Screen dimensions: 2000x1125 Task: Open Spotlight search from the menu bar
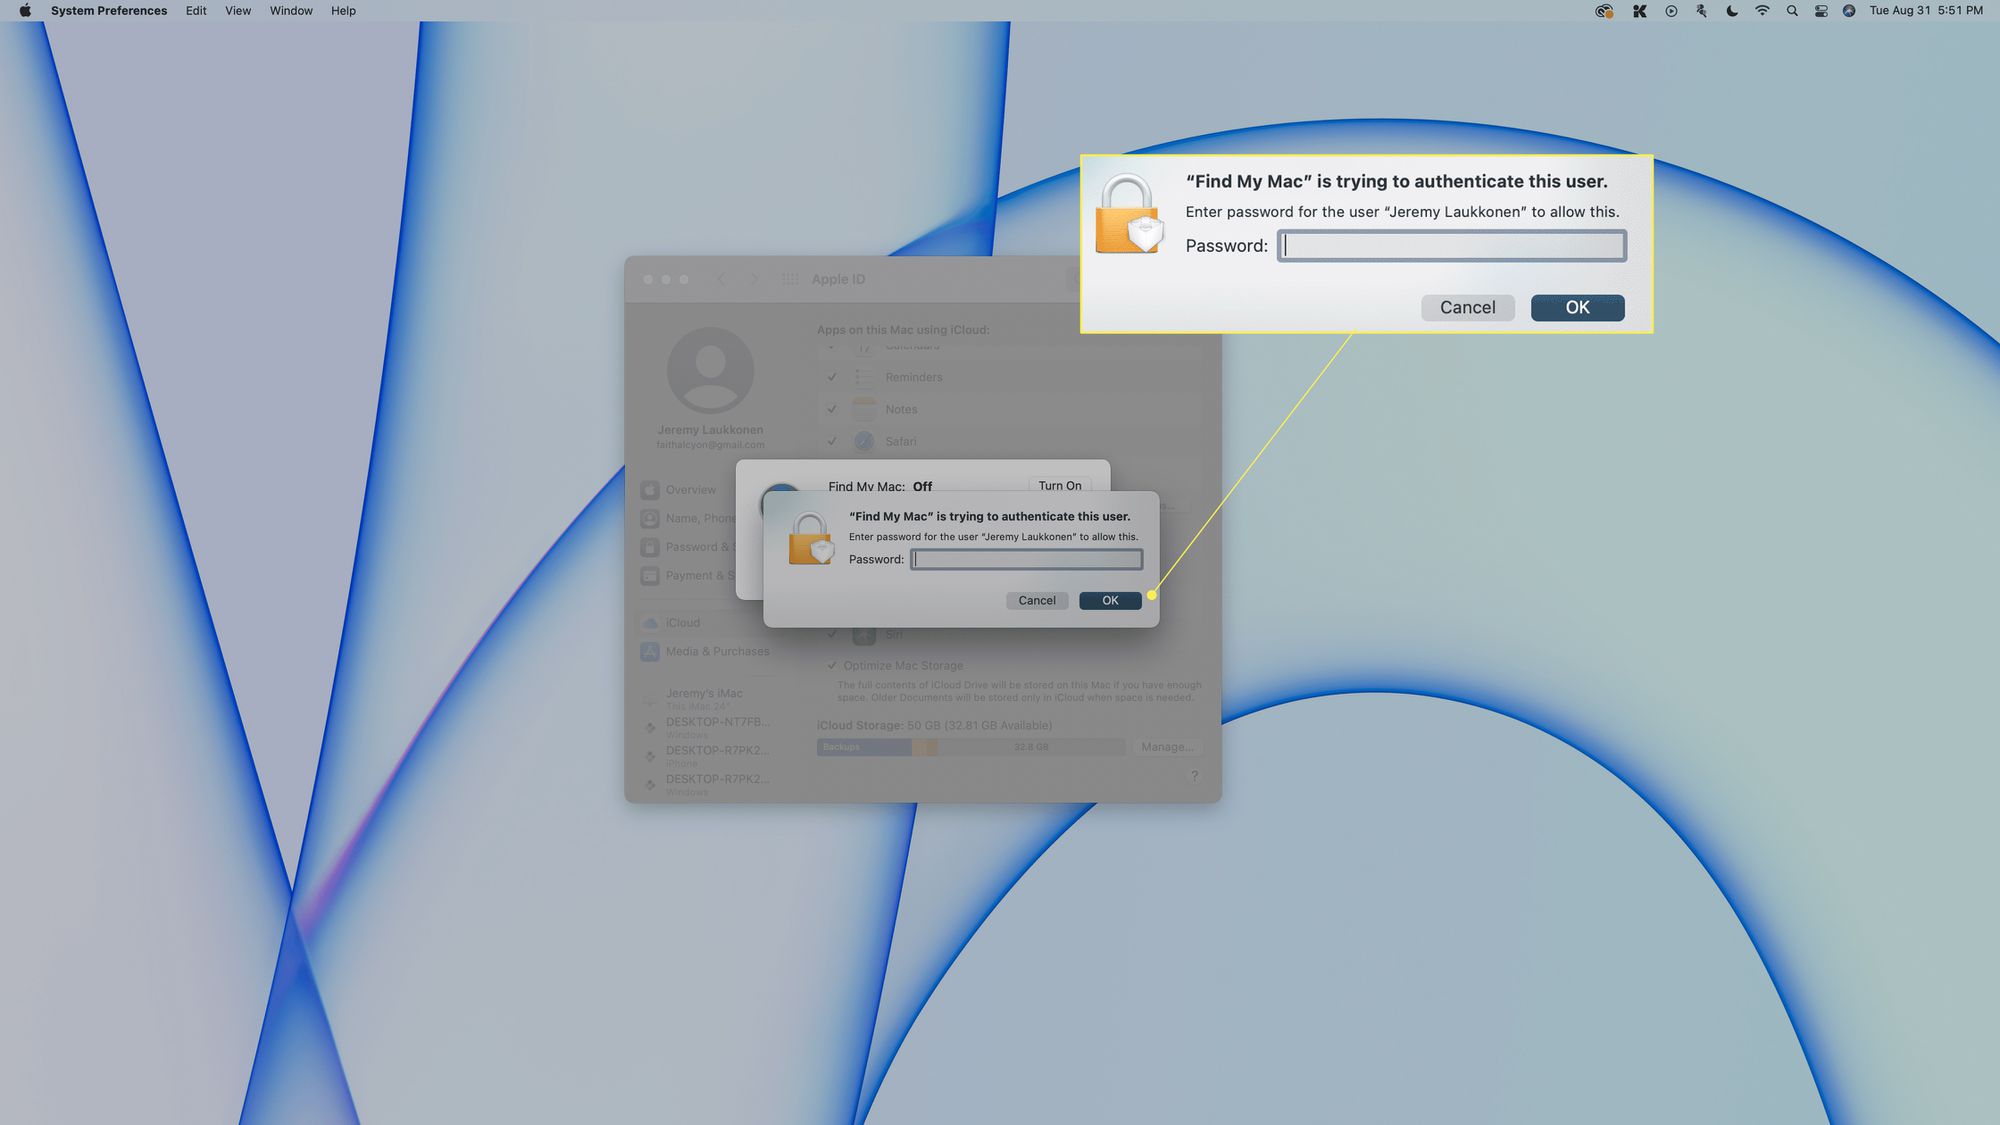point(1792,11)
